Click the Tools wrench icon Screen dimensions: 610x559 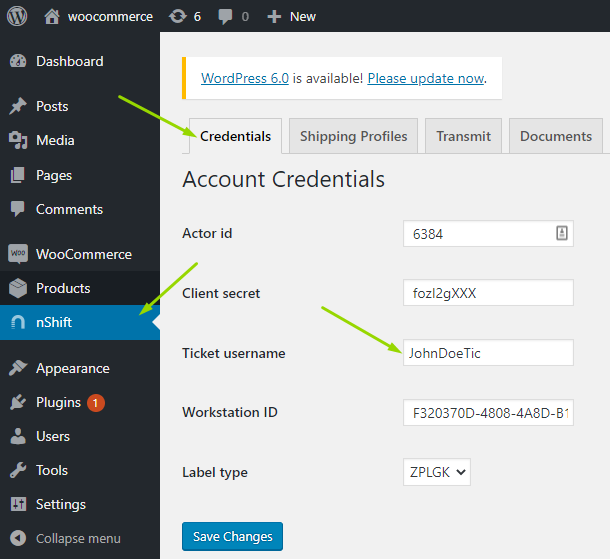pos(18,470)
